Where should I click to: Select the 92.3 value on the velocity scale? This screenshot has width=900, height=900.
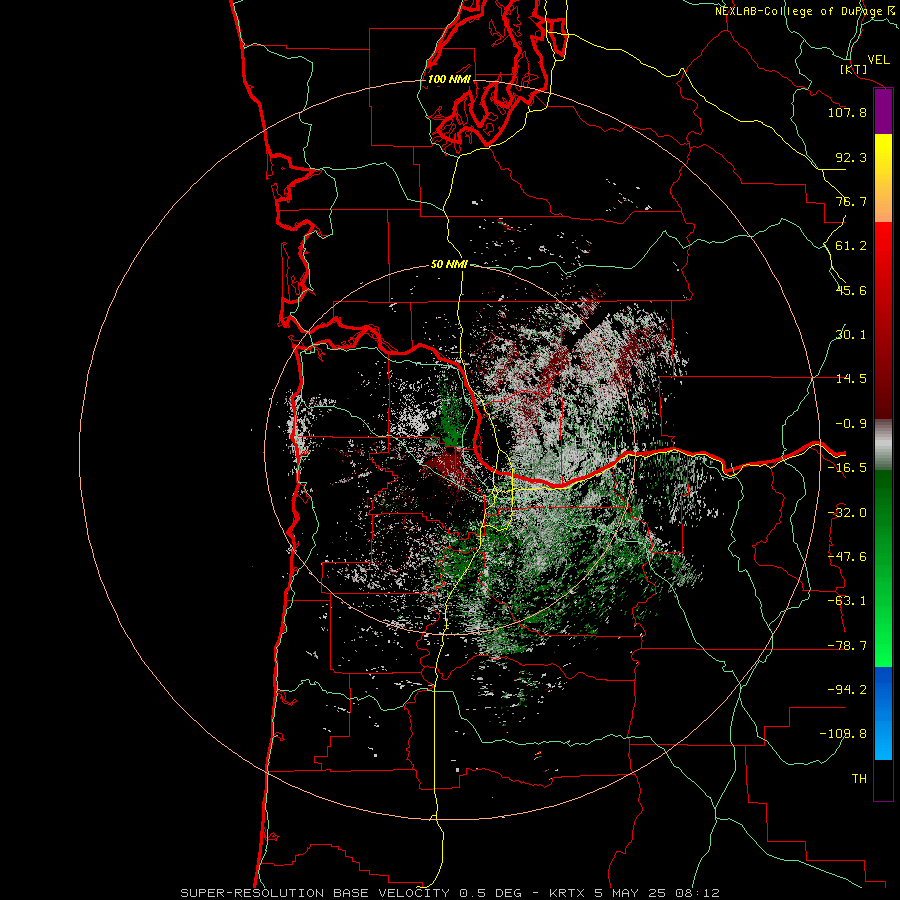[x=851, y=157]
